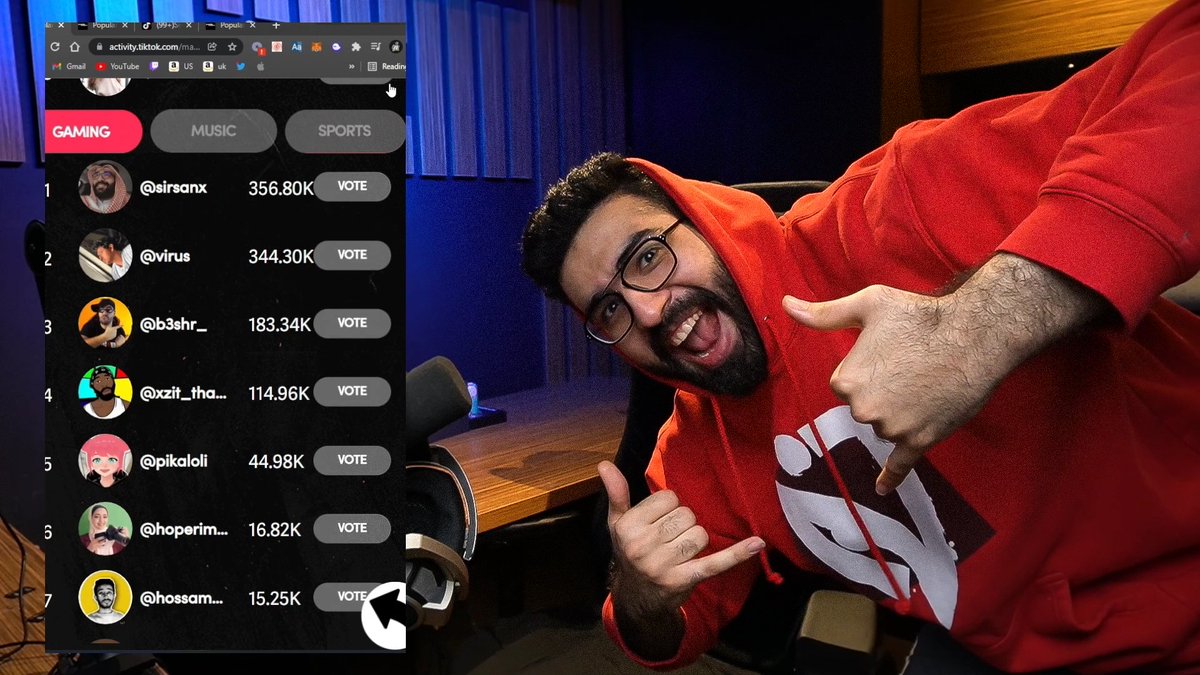The height and width of the screenshot is (675, 1200).
Task: Open the Aa dictionary extension
Action: click(297, 46)
